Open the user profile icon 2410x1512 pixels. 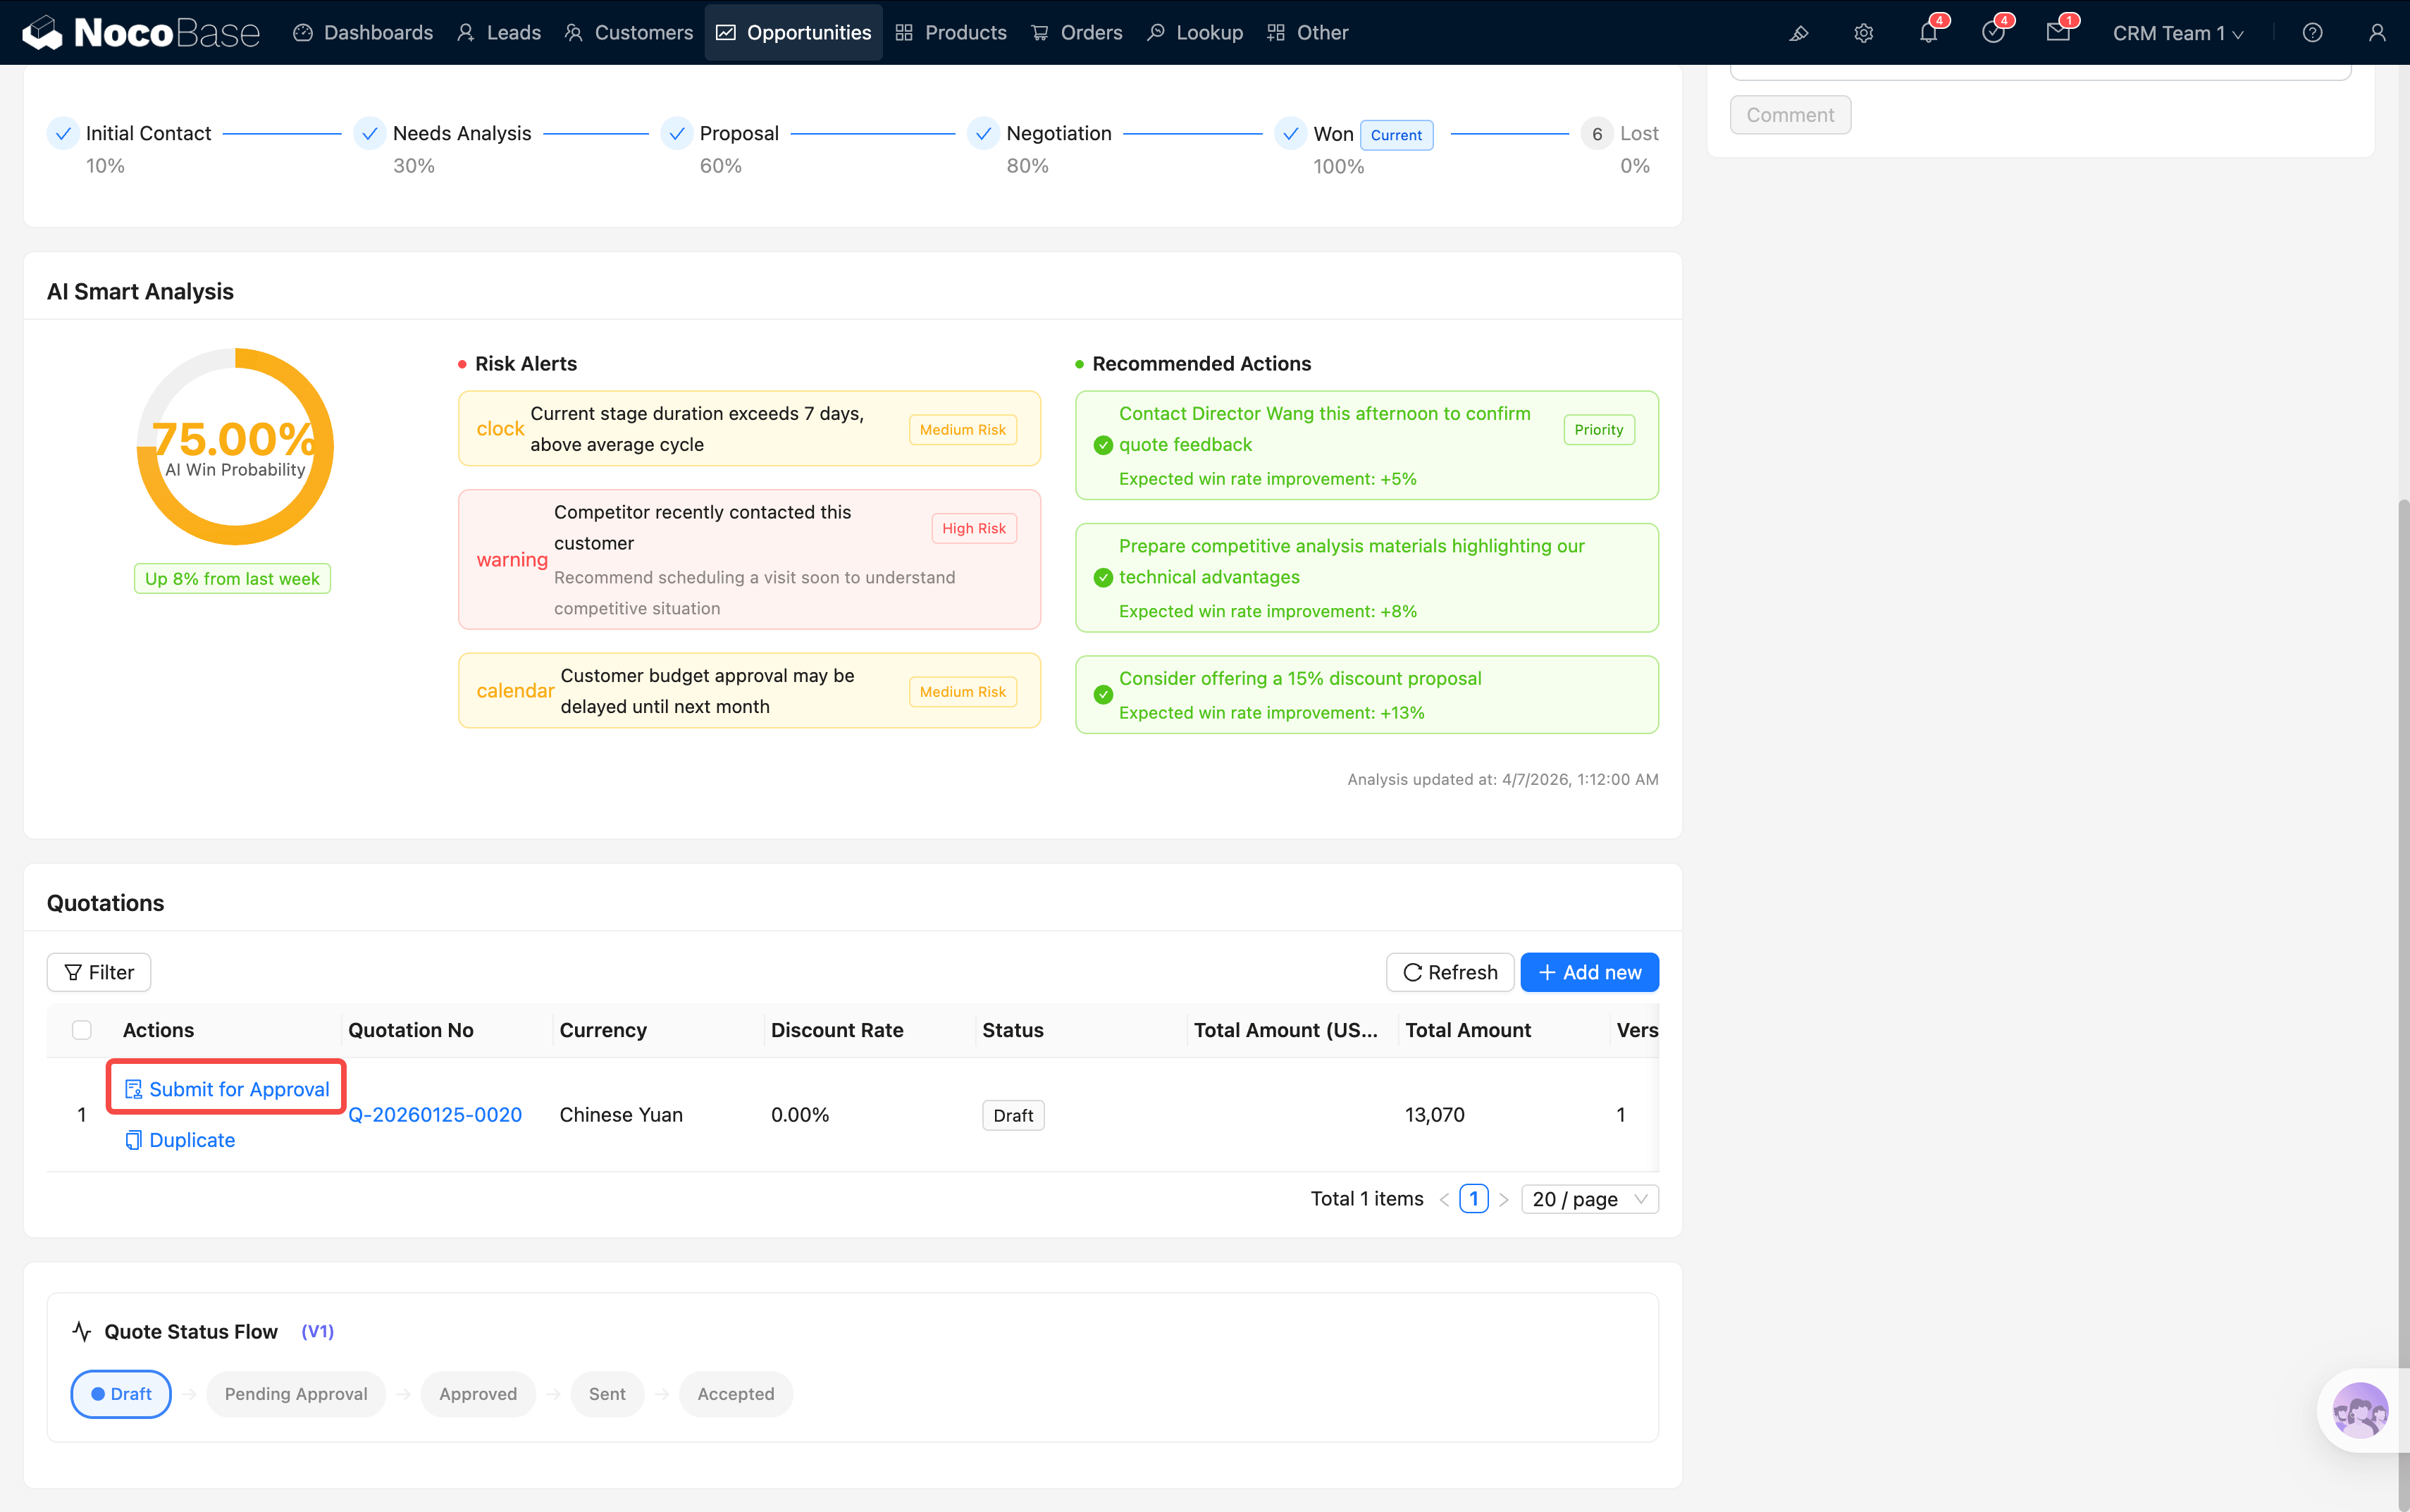(x=2377, y=33)
